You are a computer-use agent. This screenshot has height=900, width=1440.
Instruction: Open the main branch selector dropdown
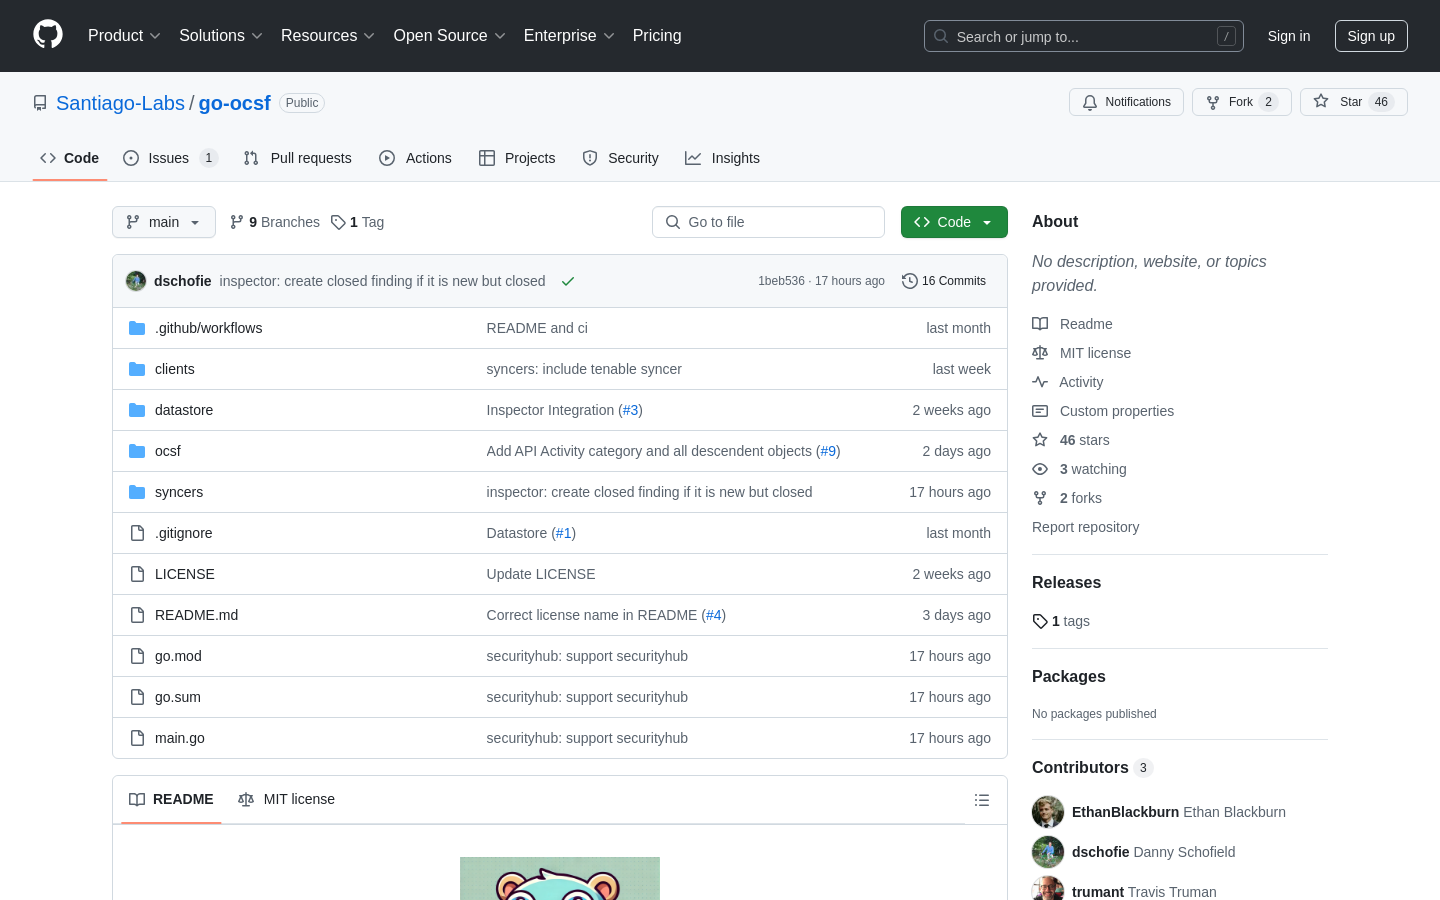[164, 222]
